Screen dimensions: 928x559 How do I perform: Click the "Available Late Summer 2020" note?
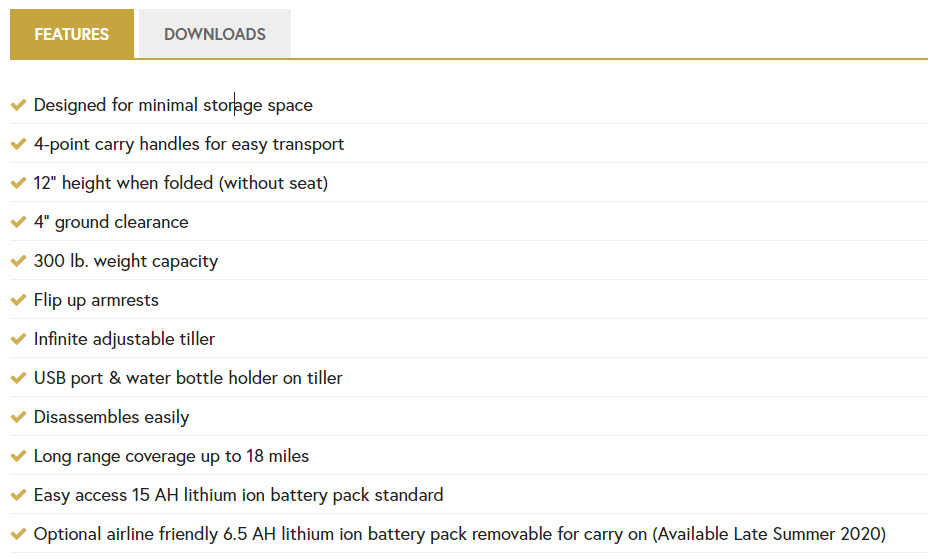(x=769, y=534)
